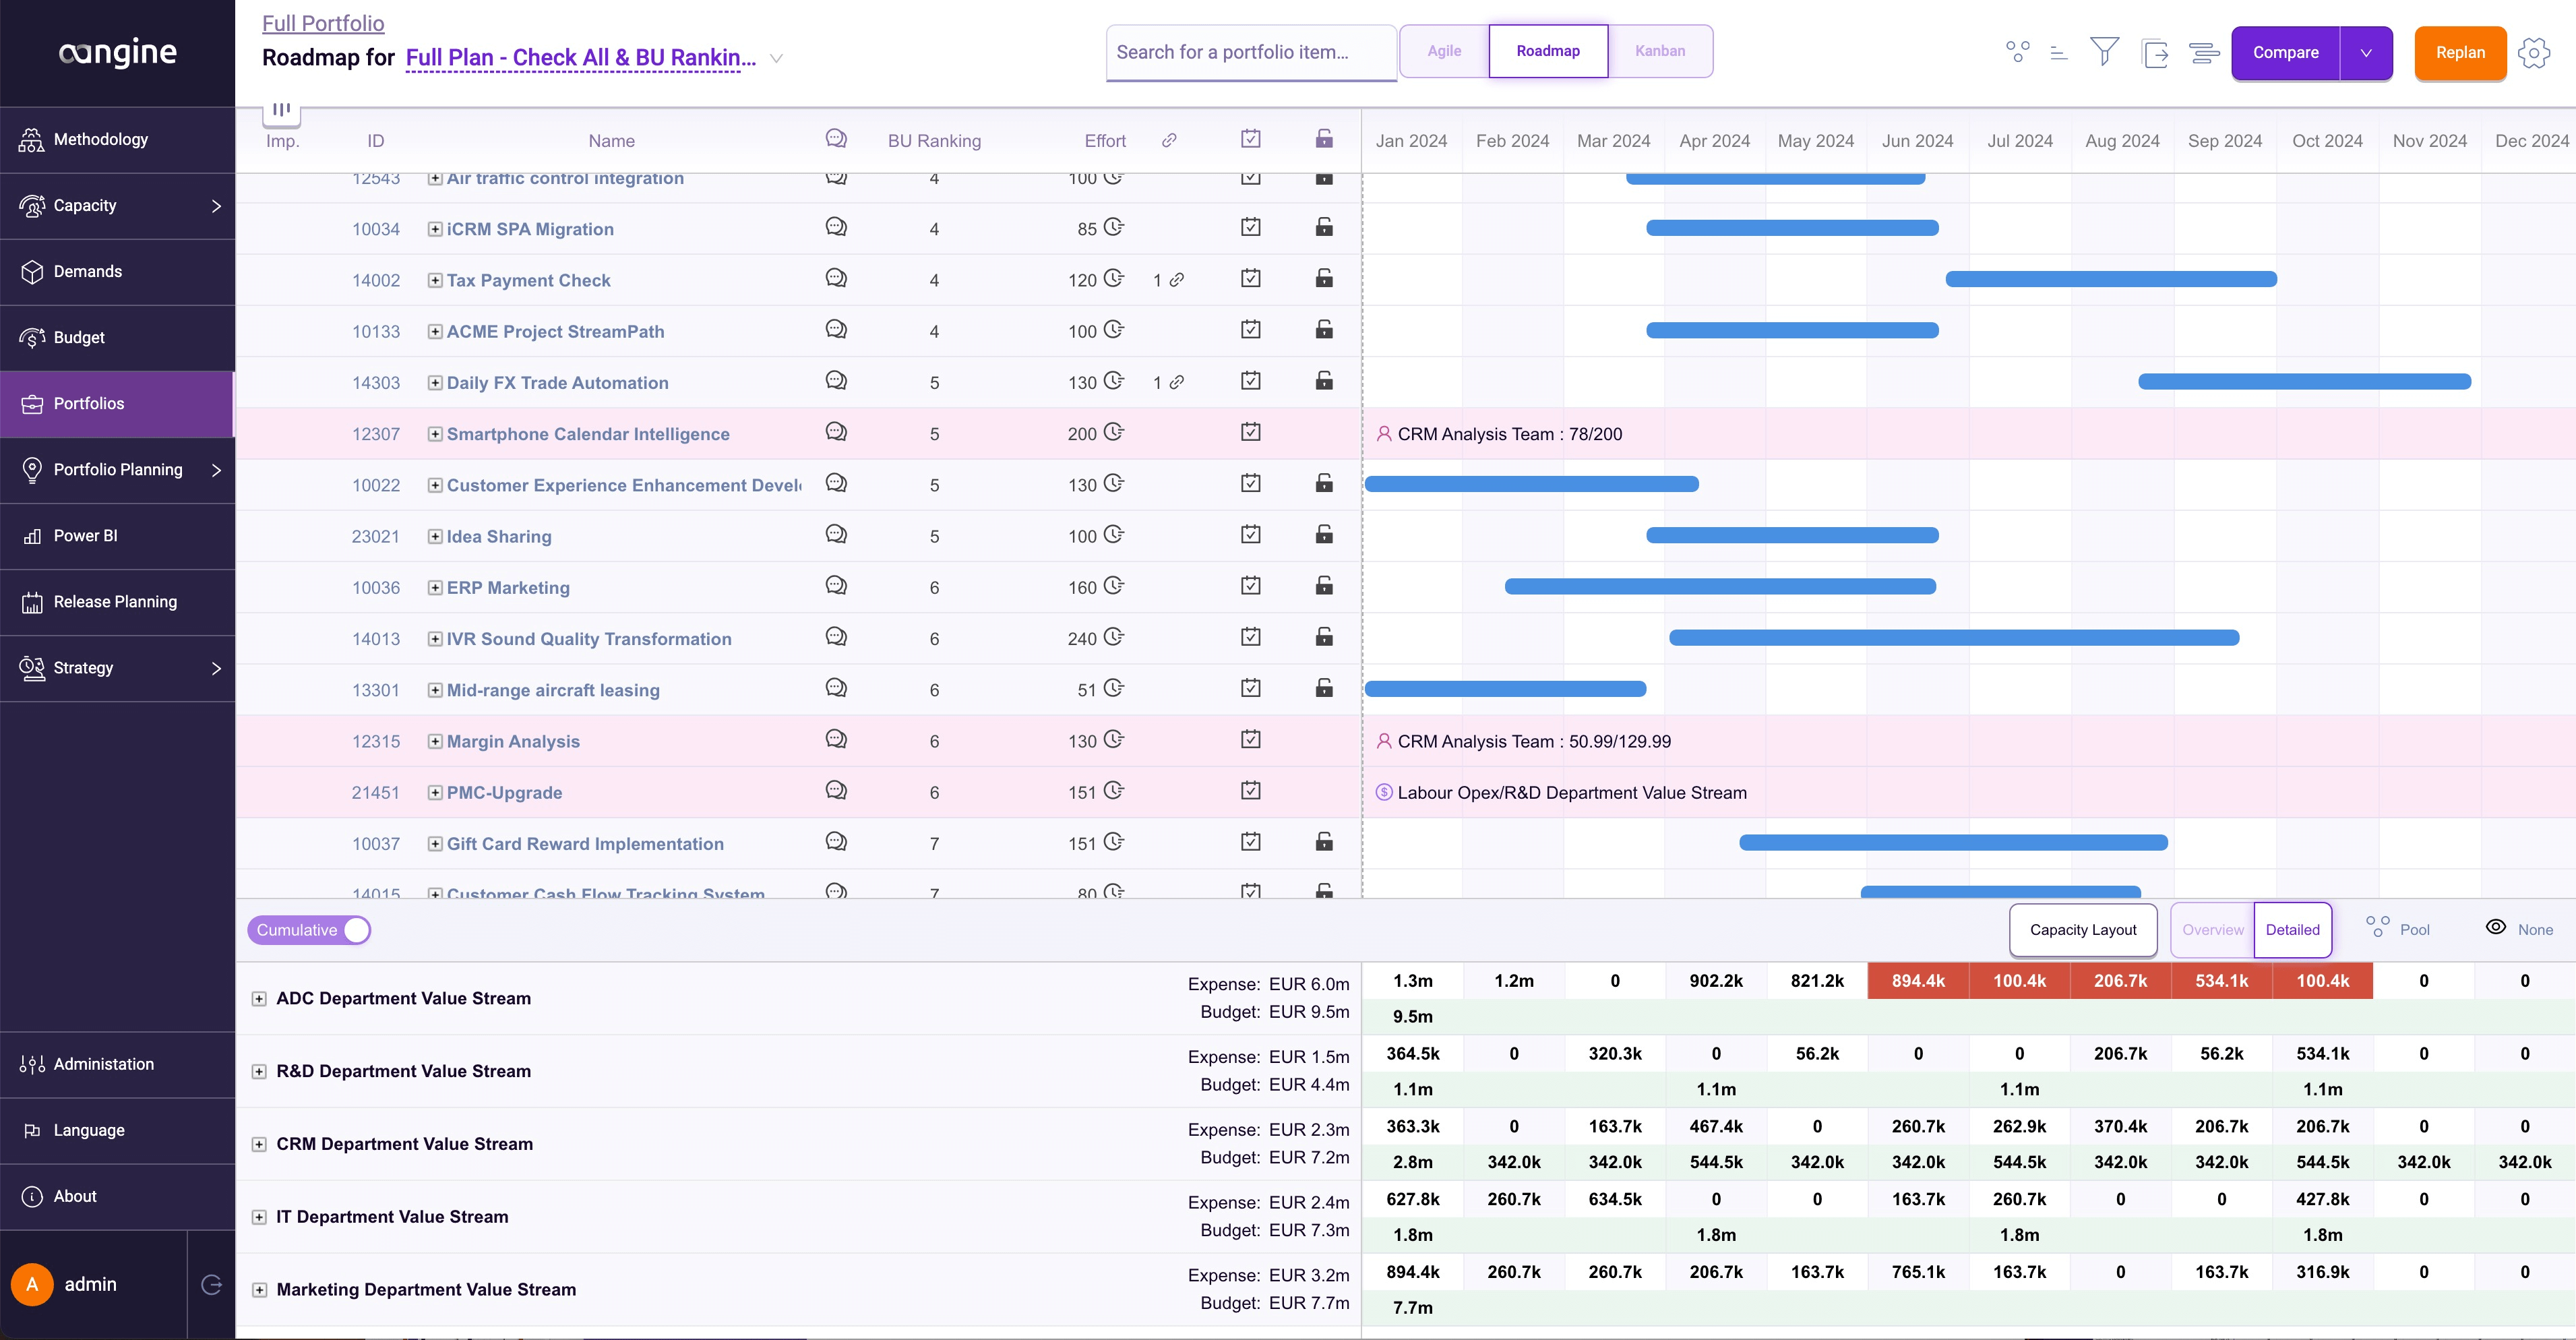The width and height of the screenshot is (2576, 1340).
Task: Open the filter funnel icon
Action: point(2104,52)
